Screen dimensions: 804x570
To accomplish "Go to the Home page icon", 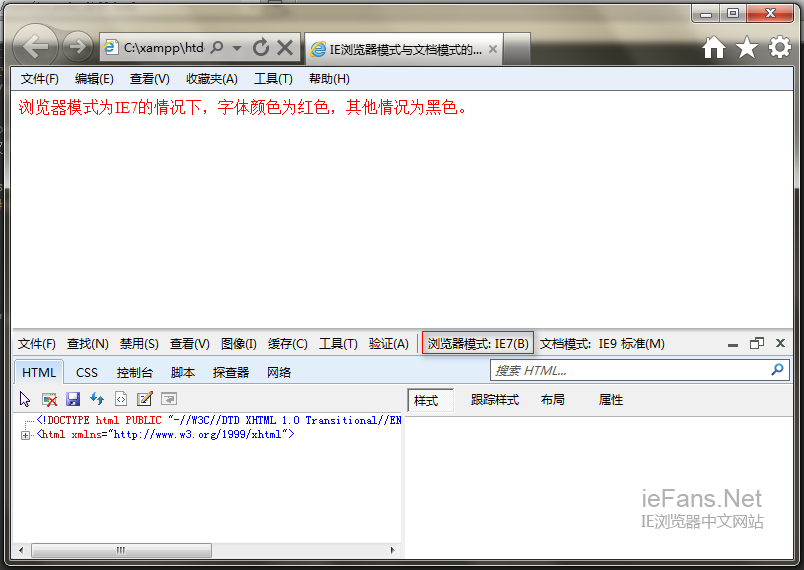I will [714, 48].
